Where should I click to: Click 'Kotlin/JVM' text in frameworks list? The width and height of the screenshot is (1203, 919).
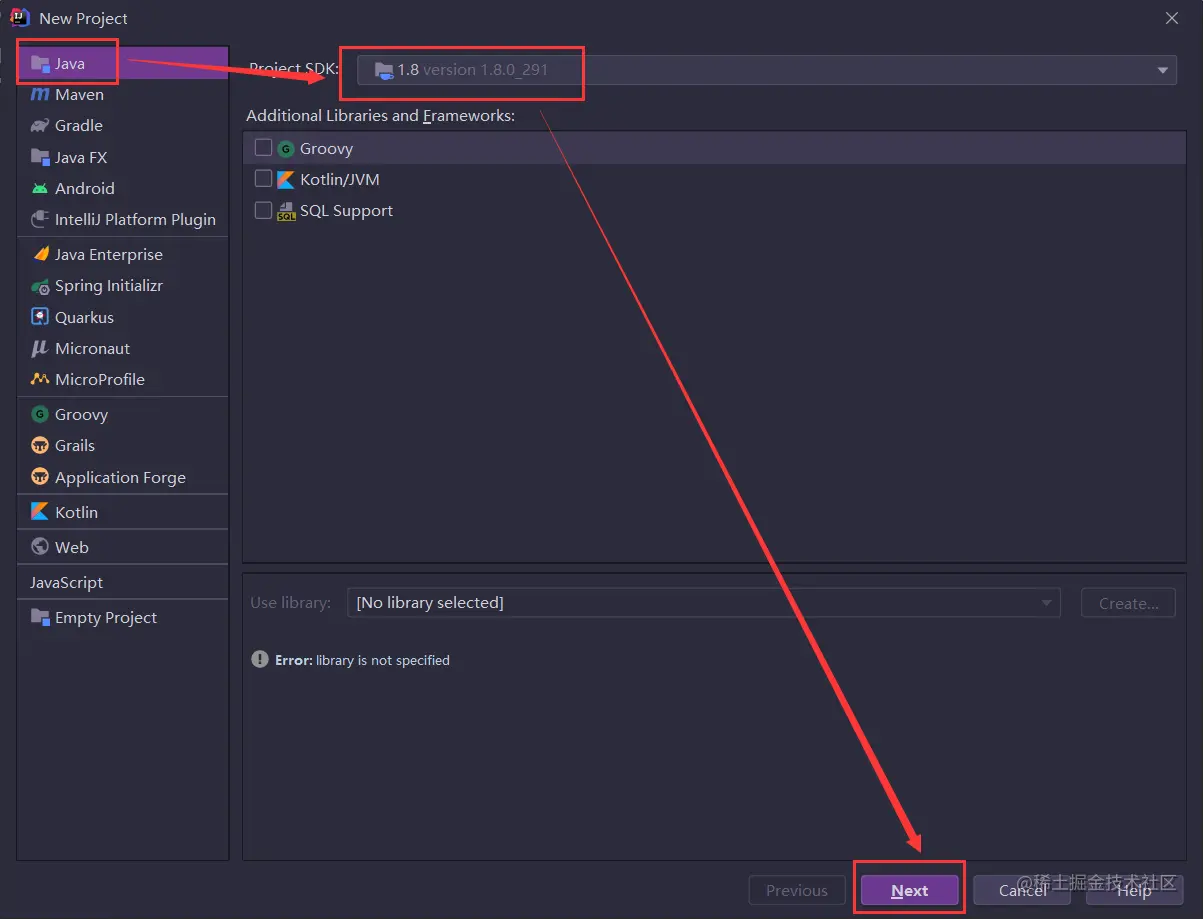point(340,180)
